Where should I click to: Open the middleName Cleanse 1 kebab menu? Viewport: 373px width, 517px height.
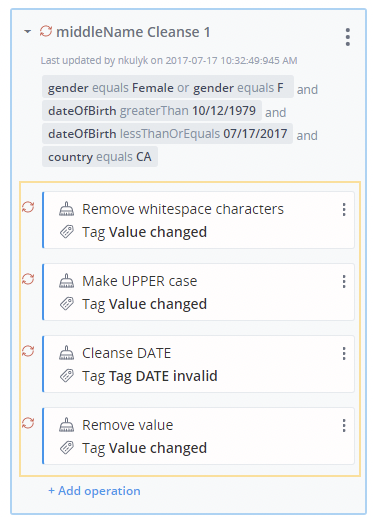point(348,37)
